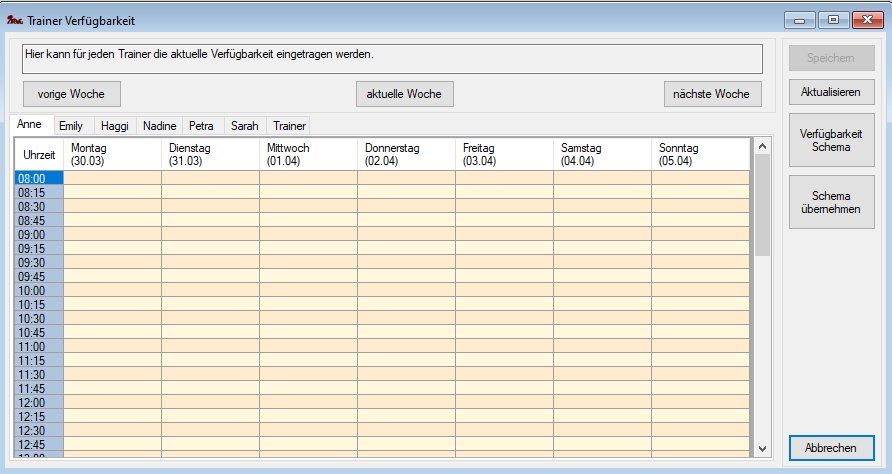892x474 pixels.
Task: Click the Aktualisieren button
Action: [x=831, y=92]
